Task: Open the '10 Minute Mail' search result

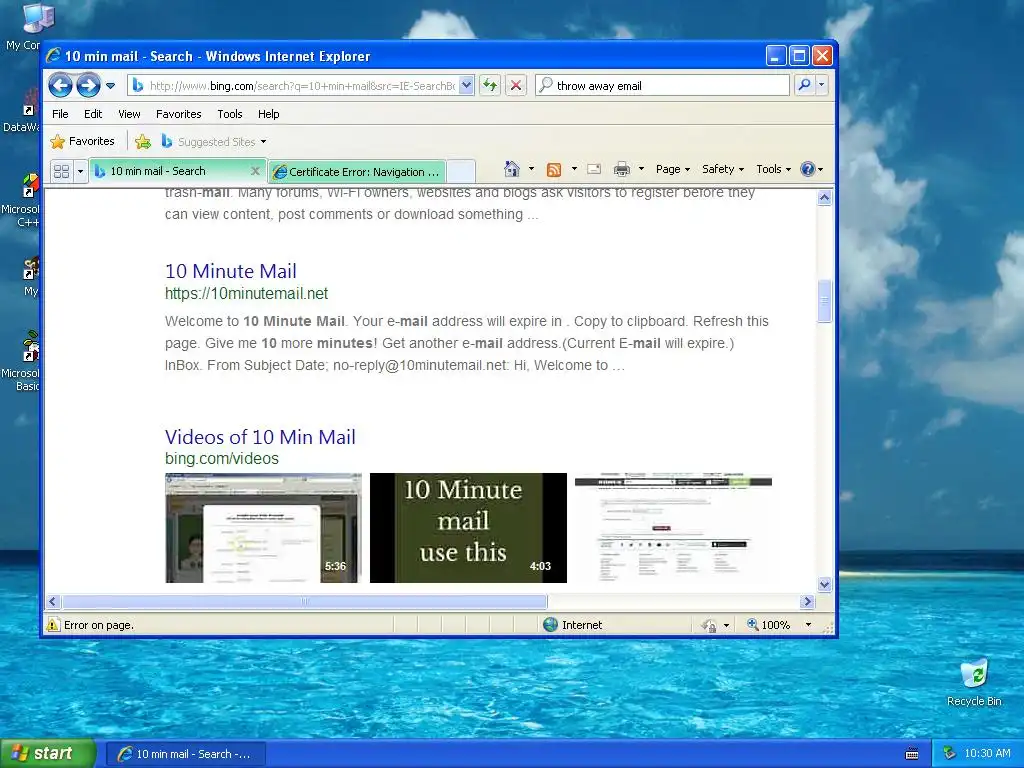Action: [231, 270]
